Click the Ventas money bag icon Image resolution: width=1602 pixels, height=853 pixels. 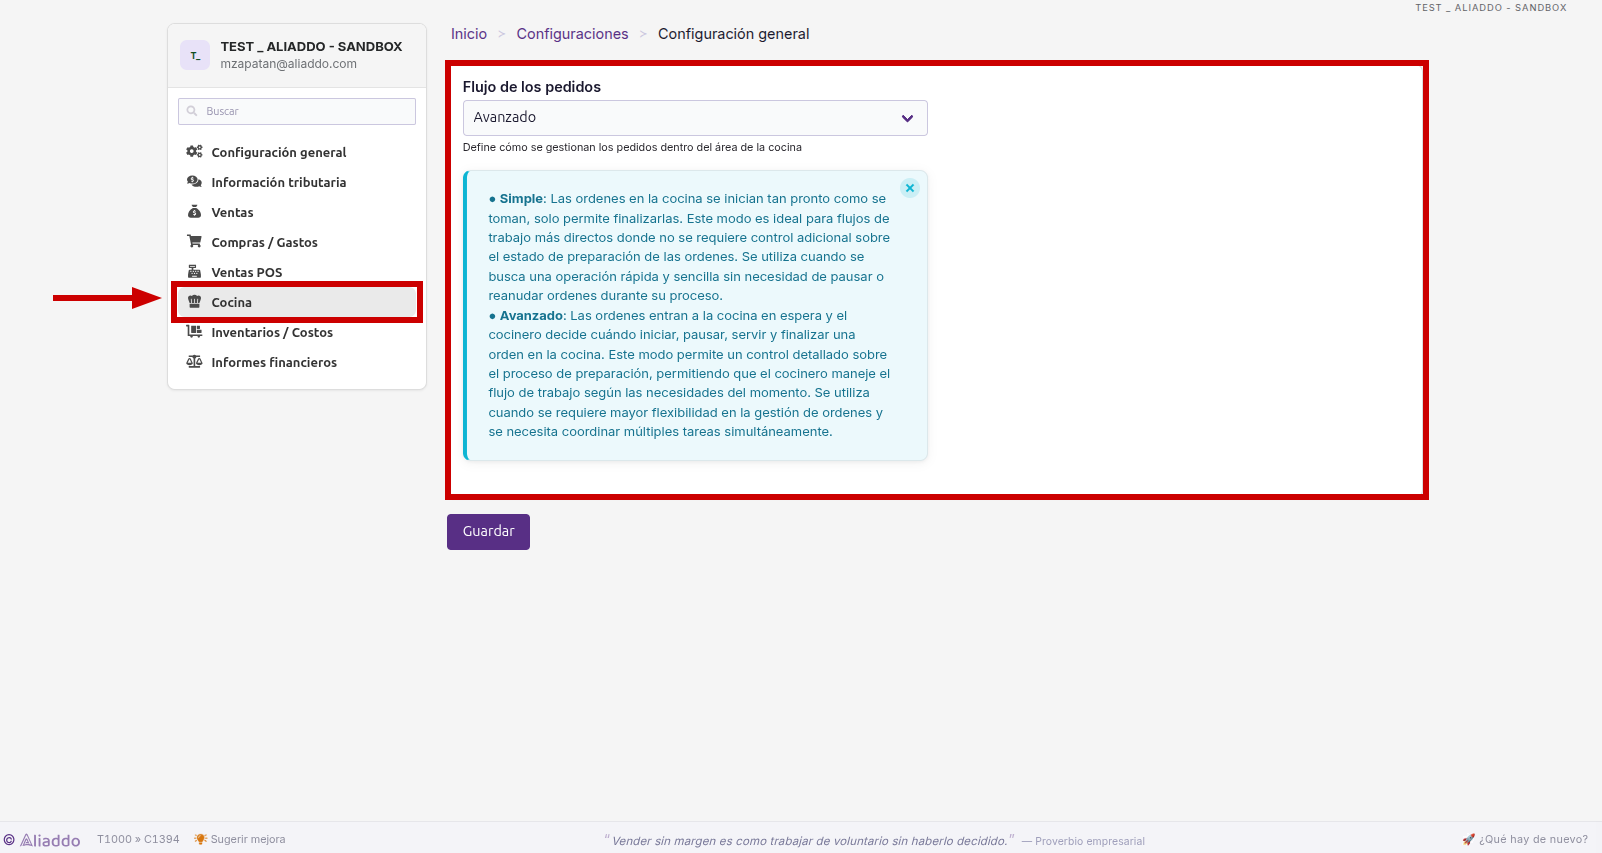coord(194,212)
